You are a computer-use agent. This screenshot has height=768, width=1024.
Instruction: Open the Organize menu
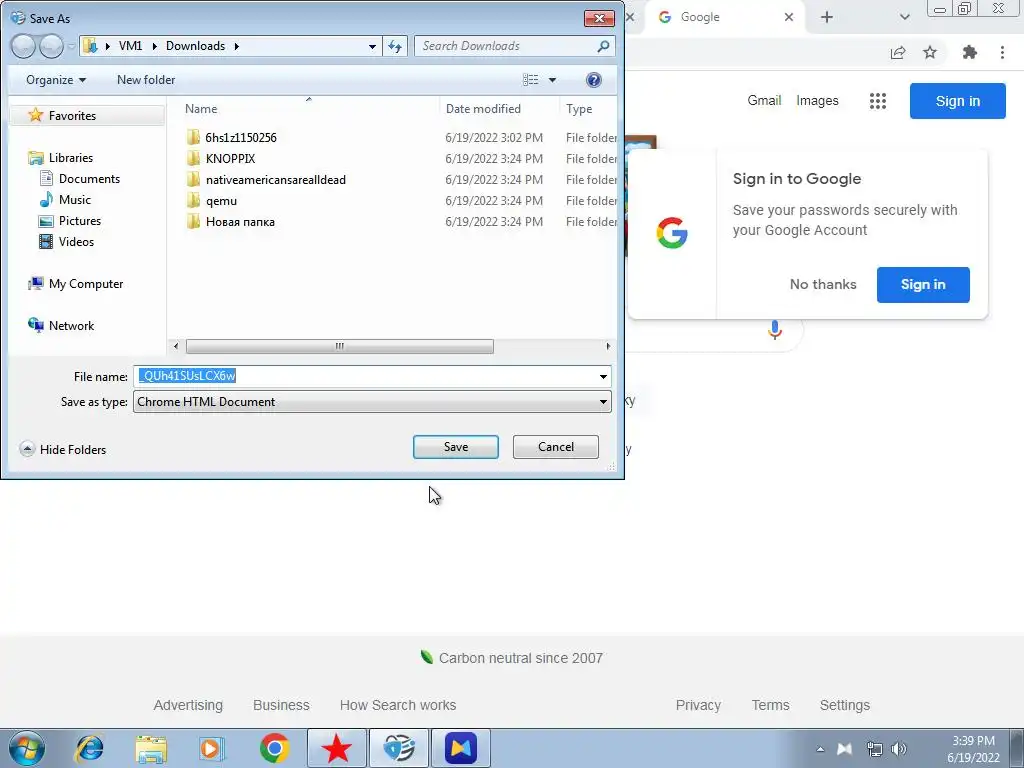(56, 80)
